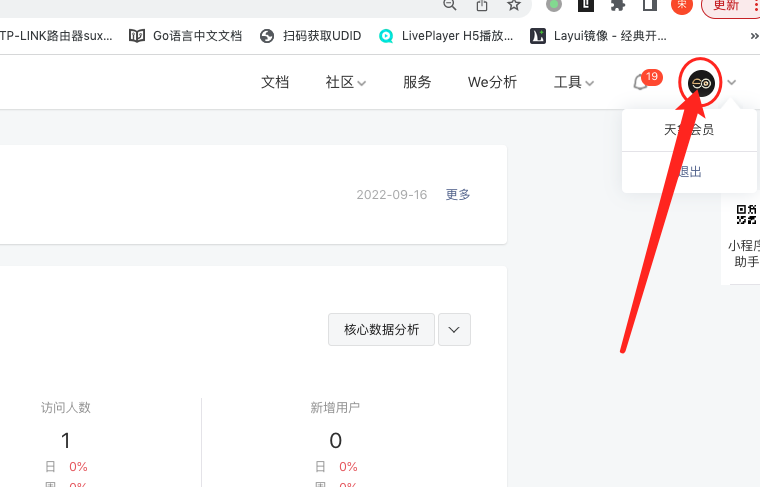Click the 更多 link
760x487 pixels.
tap(458, 194)
